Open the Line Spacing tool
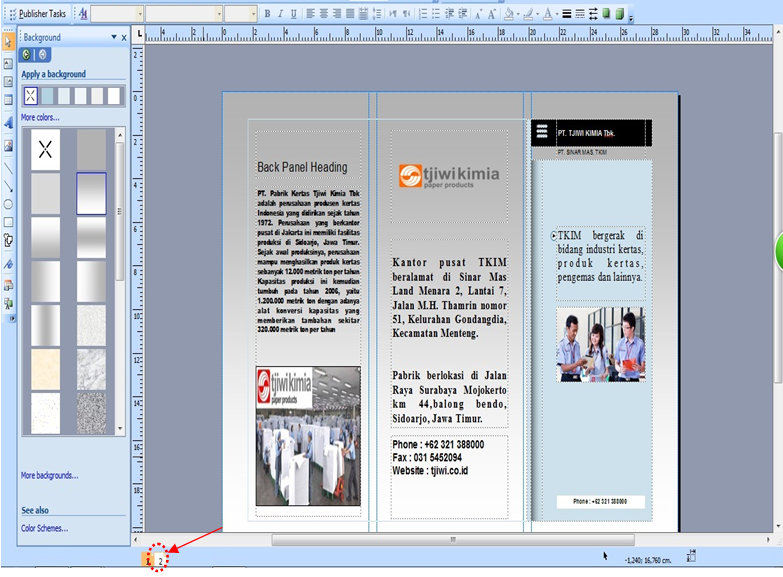 coord(377,14)
